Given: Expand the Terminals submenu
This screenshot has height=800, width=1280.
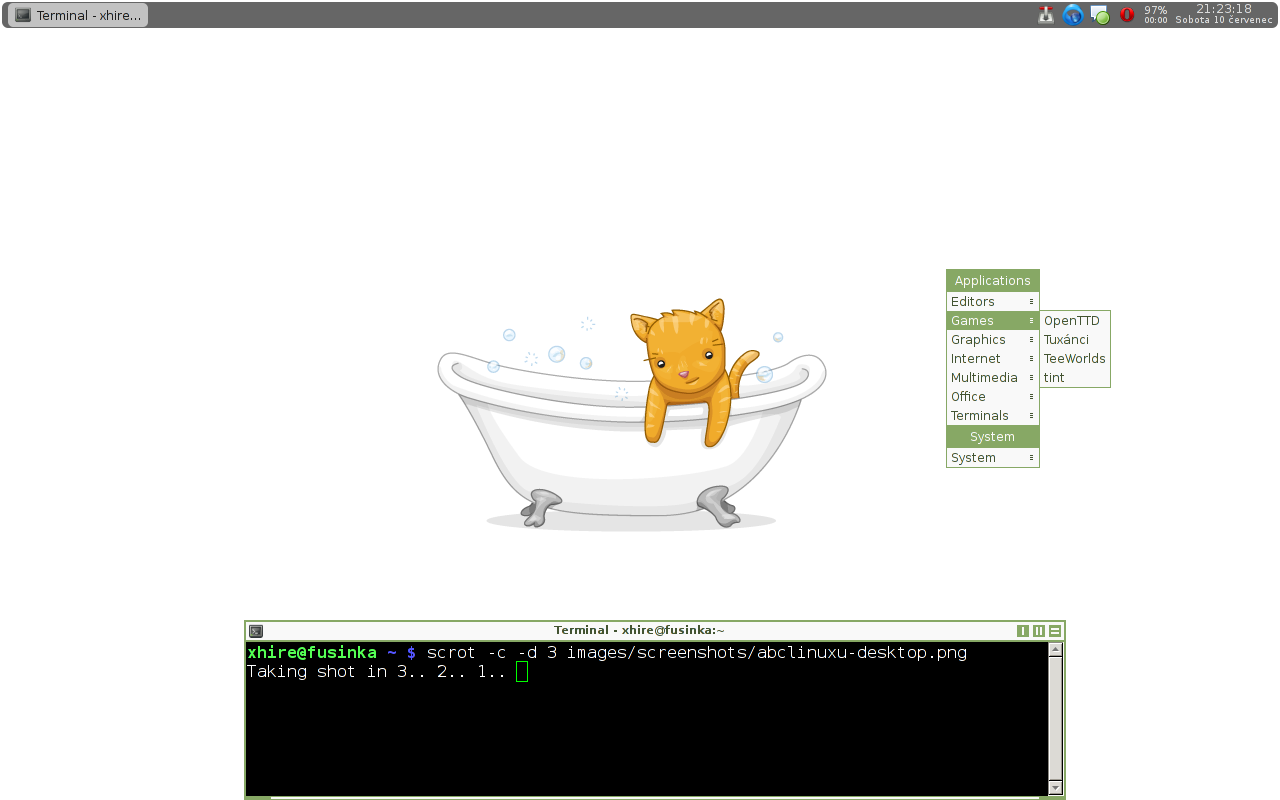Looking at the screenshot, I should pyautogui.click(x=993, y=415).
